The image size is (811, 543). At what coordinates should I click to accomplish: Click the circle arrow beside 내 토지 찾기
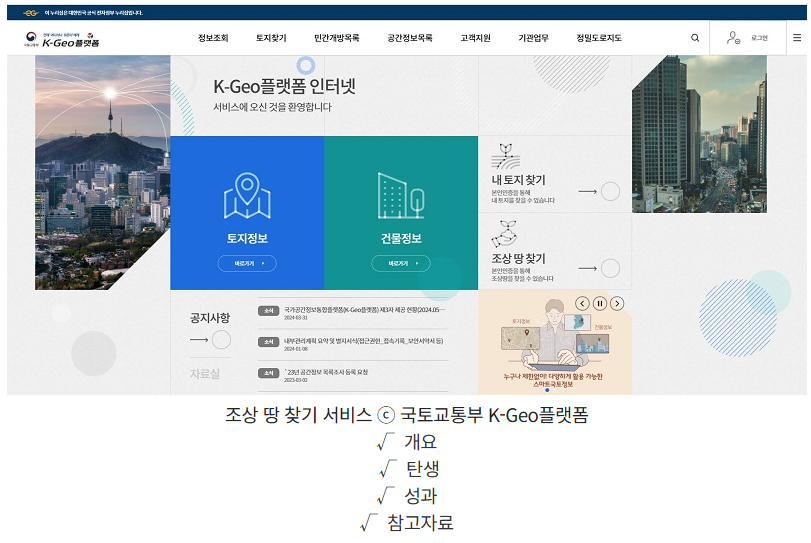coord(610,191)
